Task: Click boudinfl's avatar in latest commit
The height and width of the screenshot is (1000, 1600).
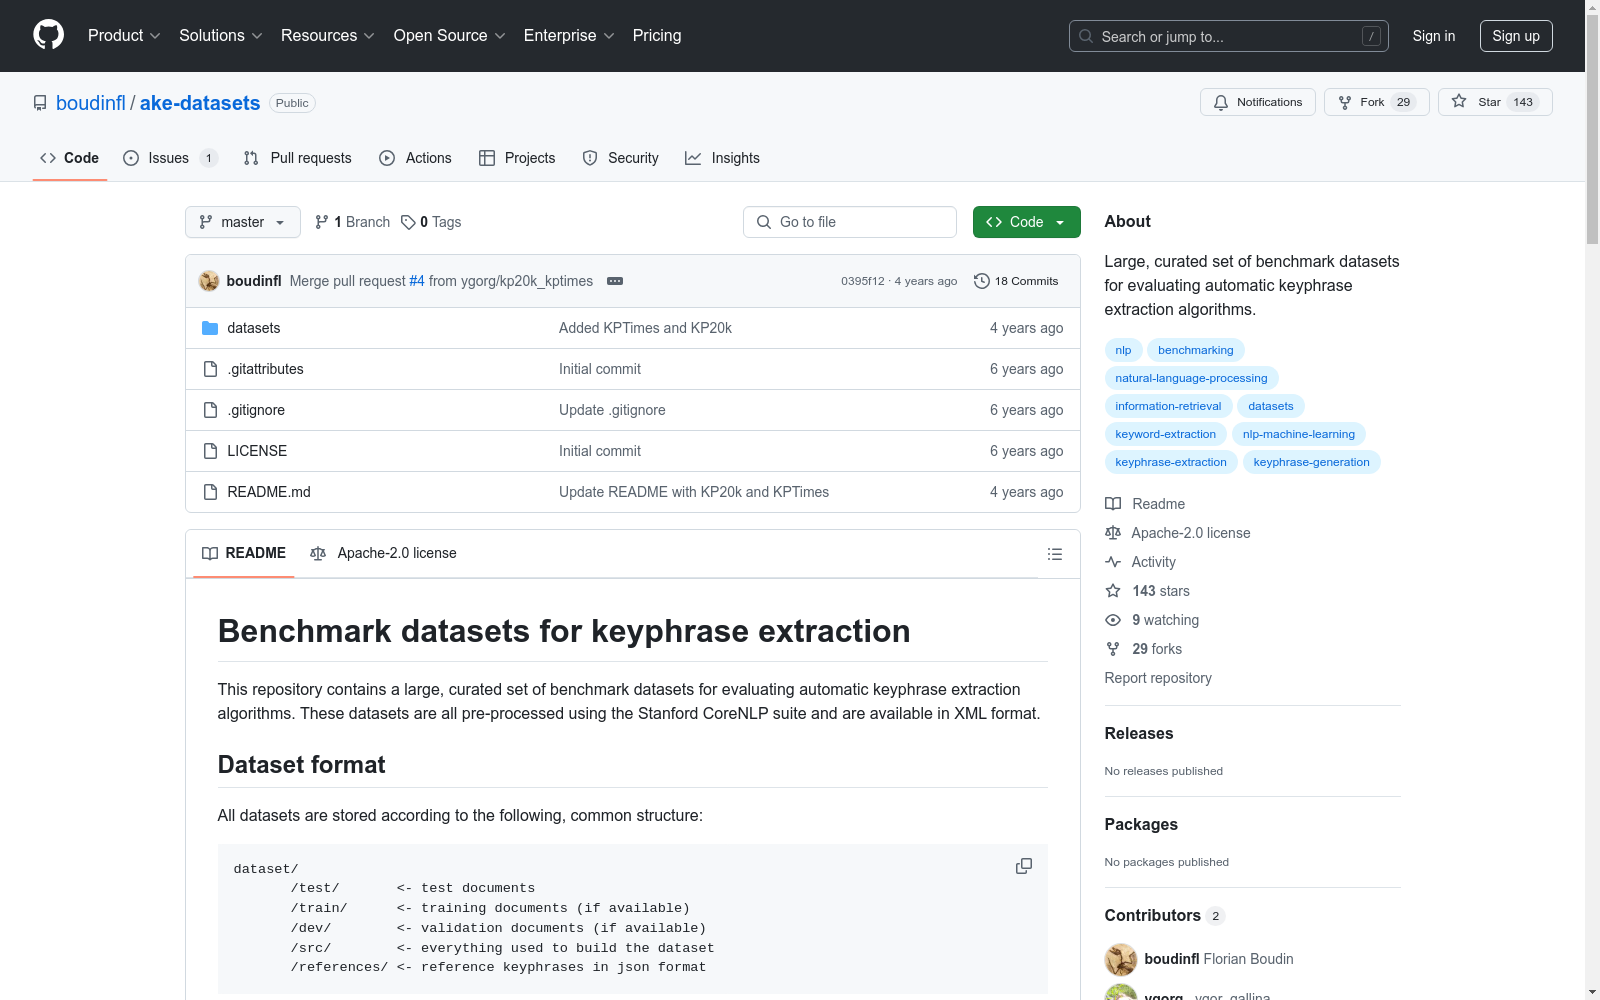Action: click(x=209, y=281)
